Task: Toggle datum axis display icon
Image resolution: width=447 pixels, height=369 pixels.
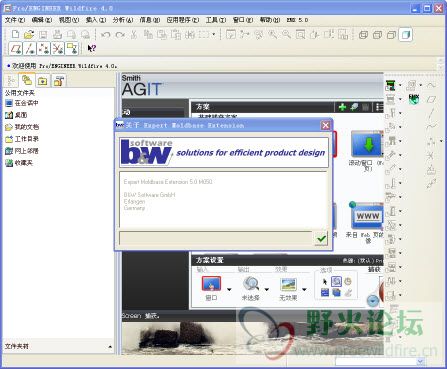Action: (30, 49)
